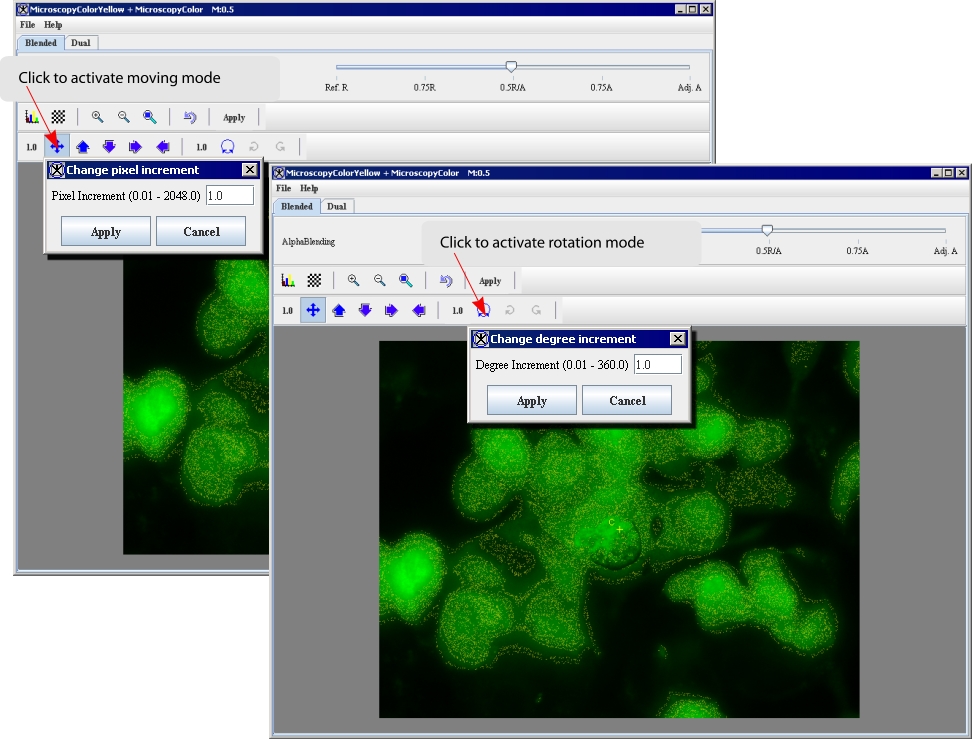Image resolution: width=972 pixels, height=739 pixels.
Task: Open the Help menu in the front window
Action: (x=309, y=188)
